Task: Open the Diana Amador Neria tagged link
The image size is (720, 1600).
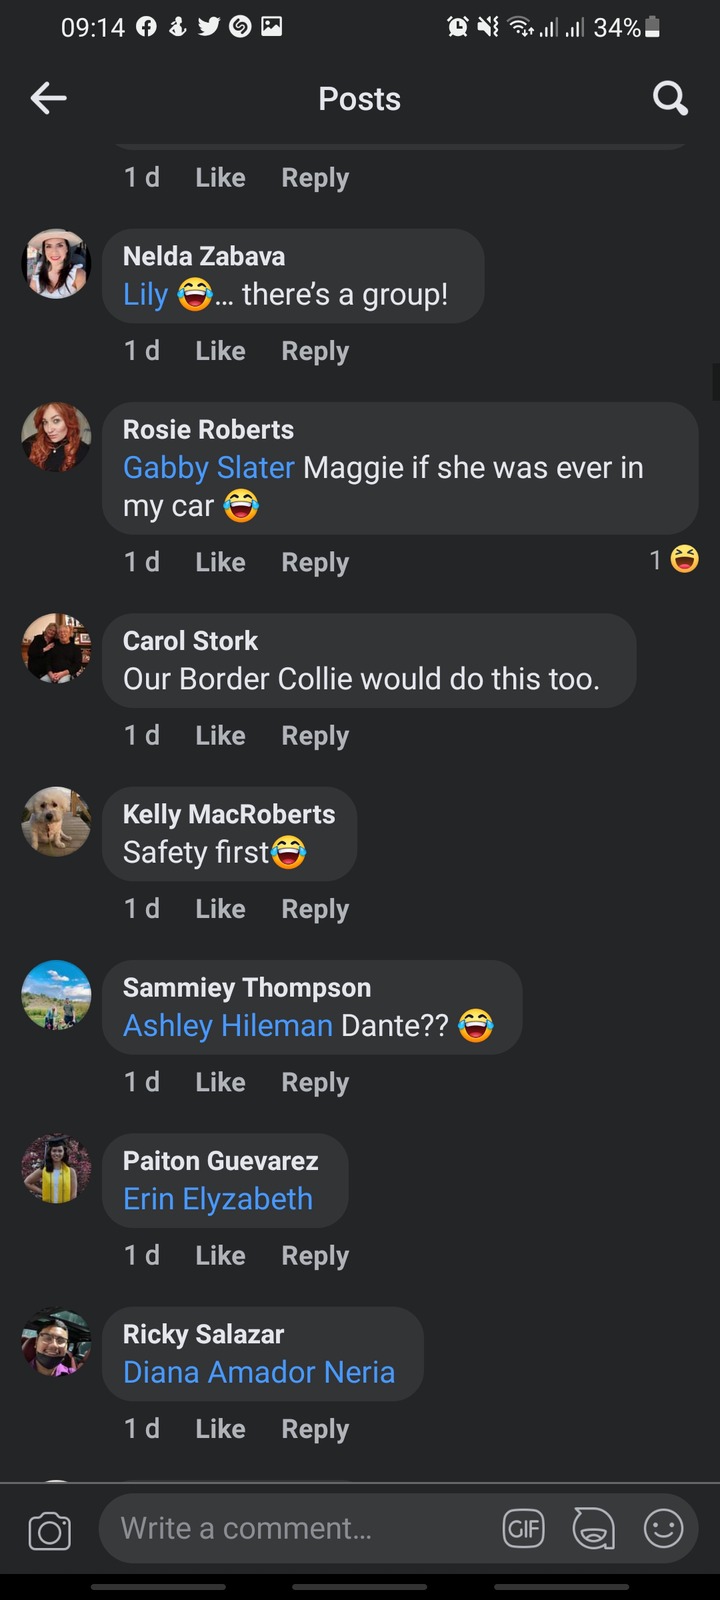Action: point(259,1372)
